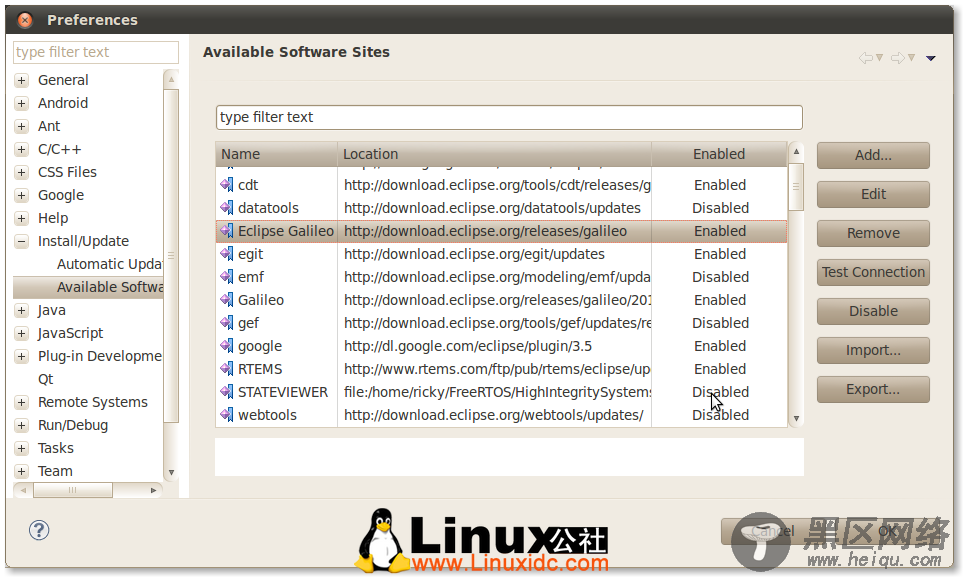Click the Disable button
This screenshot has width=963, height=577.
tap(873, 312)
